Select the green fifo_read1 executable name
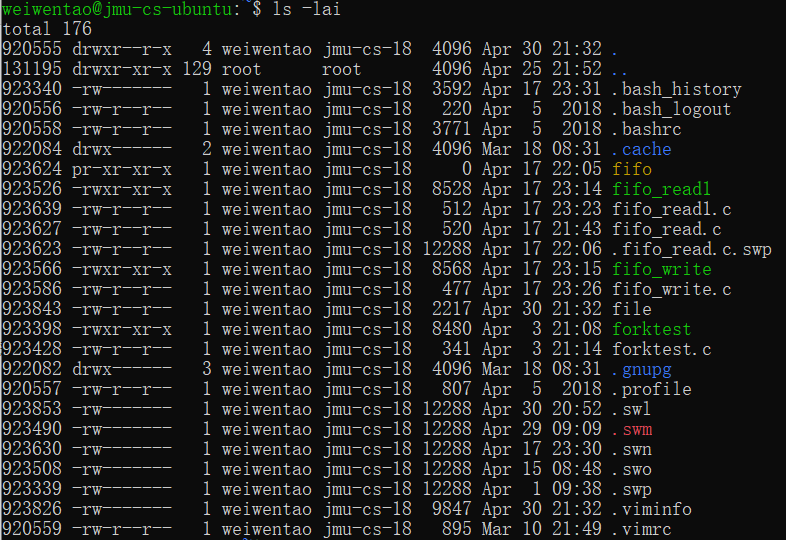 pyautogui.click(x=662, y=190)
